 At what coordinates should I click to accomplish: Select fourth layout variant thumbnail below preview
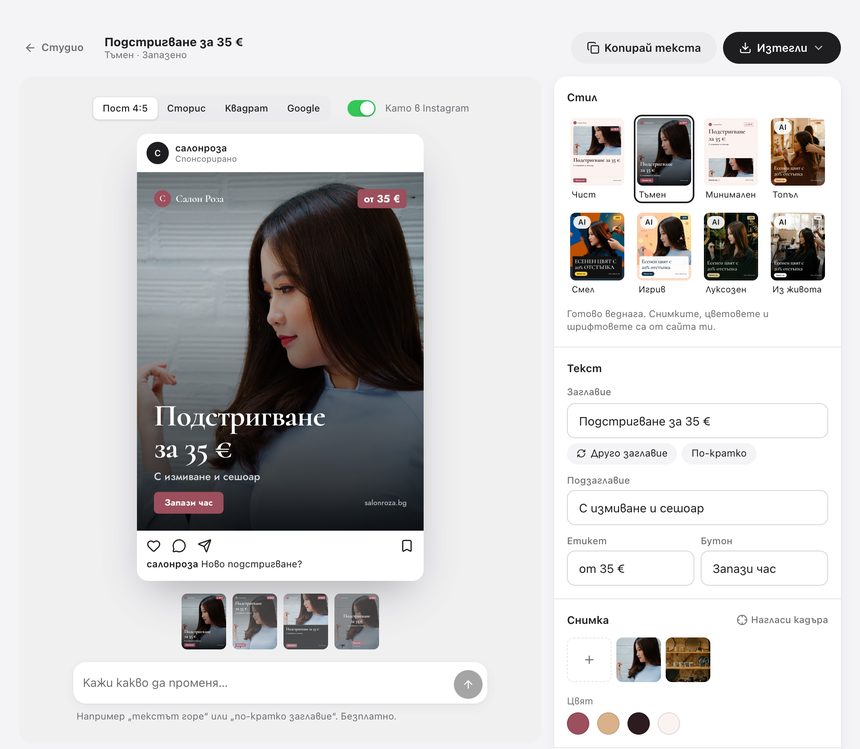coord(357,621)
